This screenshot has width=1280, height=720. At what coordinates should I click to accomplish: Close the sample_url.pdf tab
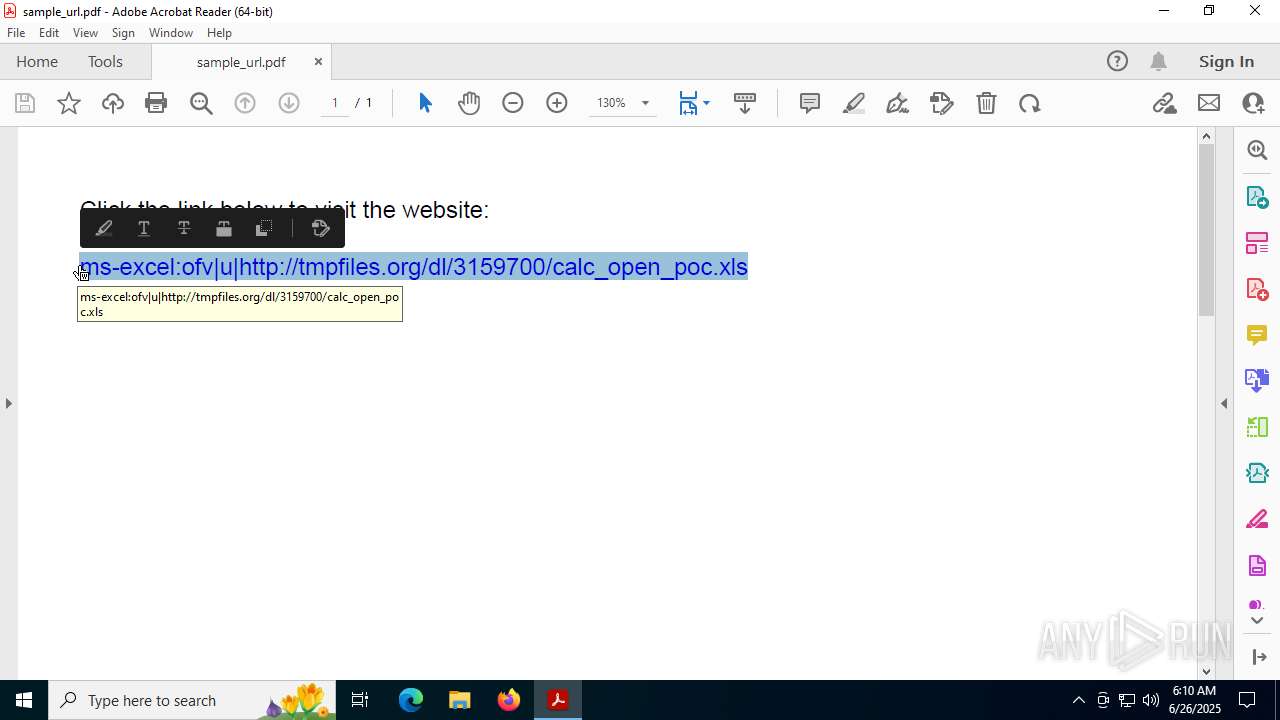[x=318, y=61]
